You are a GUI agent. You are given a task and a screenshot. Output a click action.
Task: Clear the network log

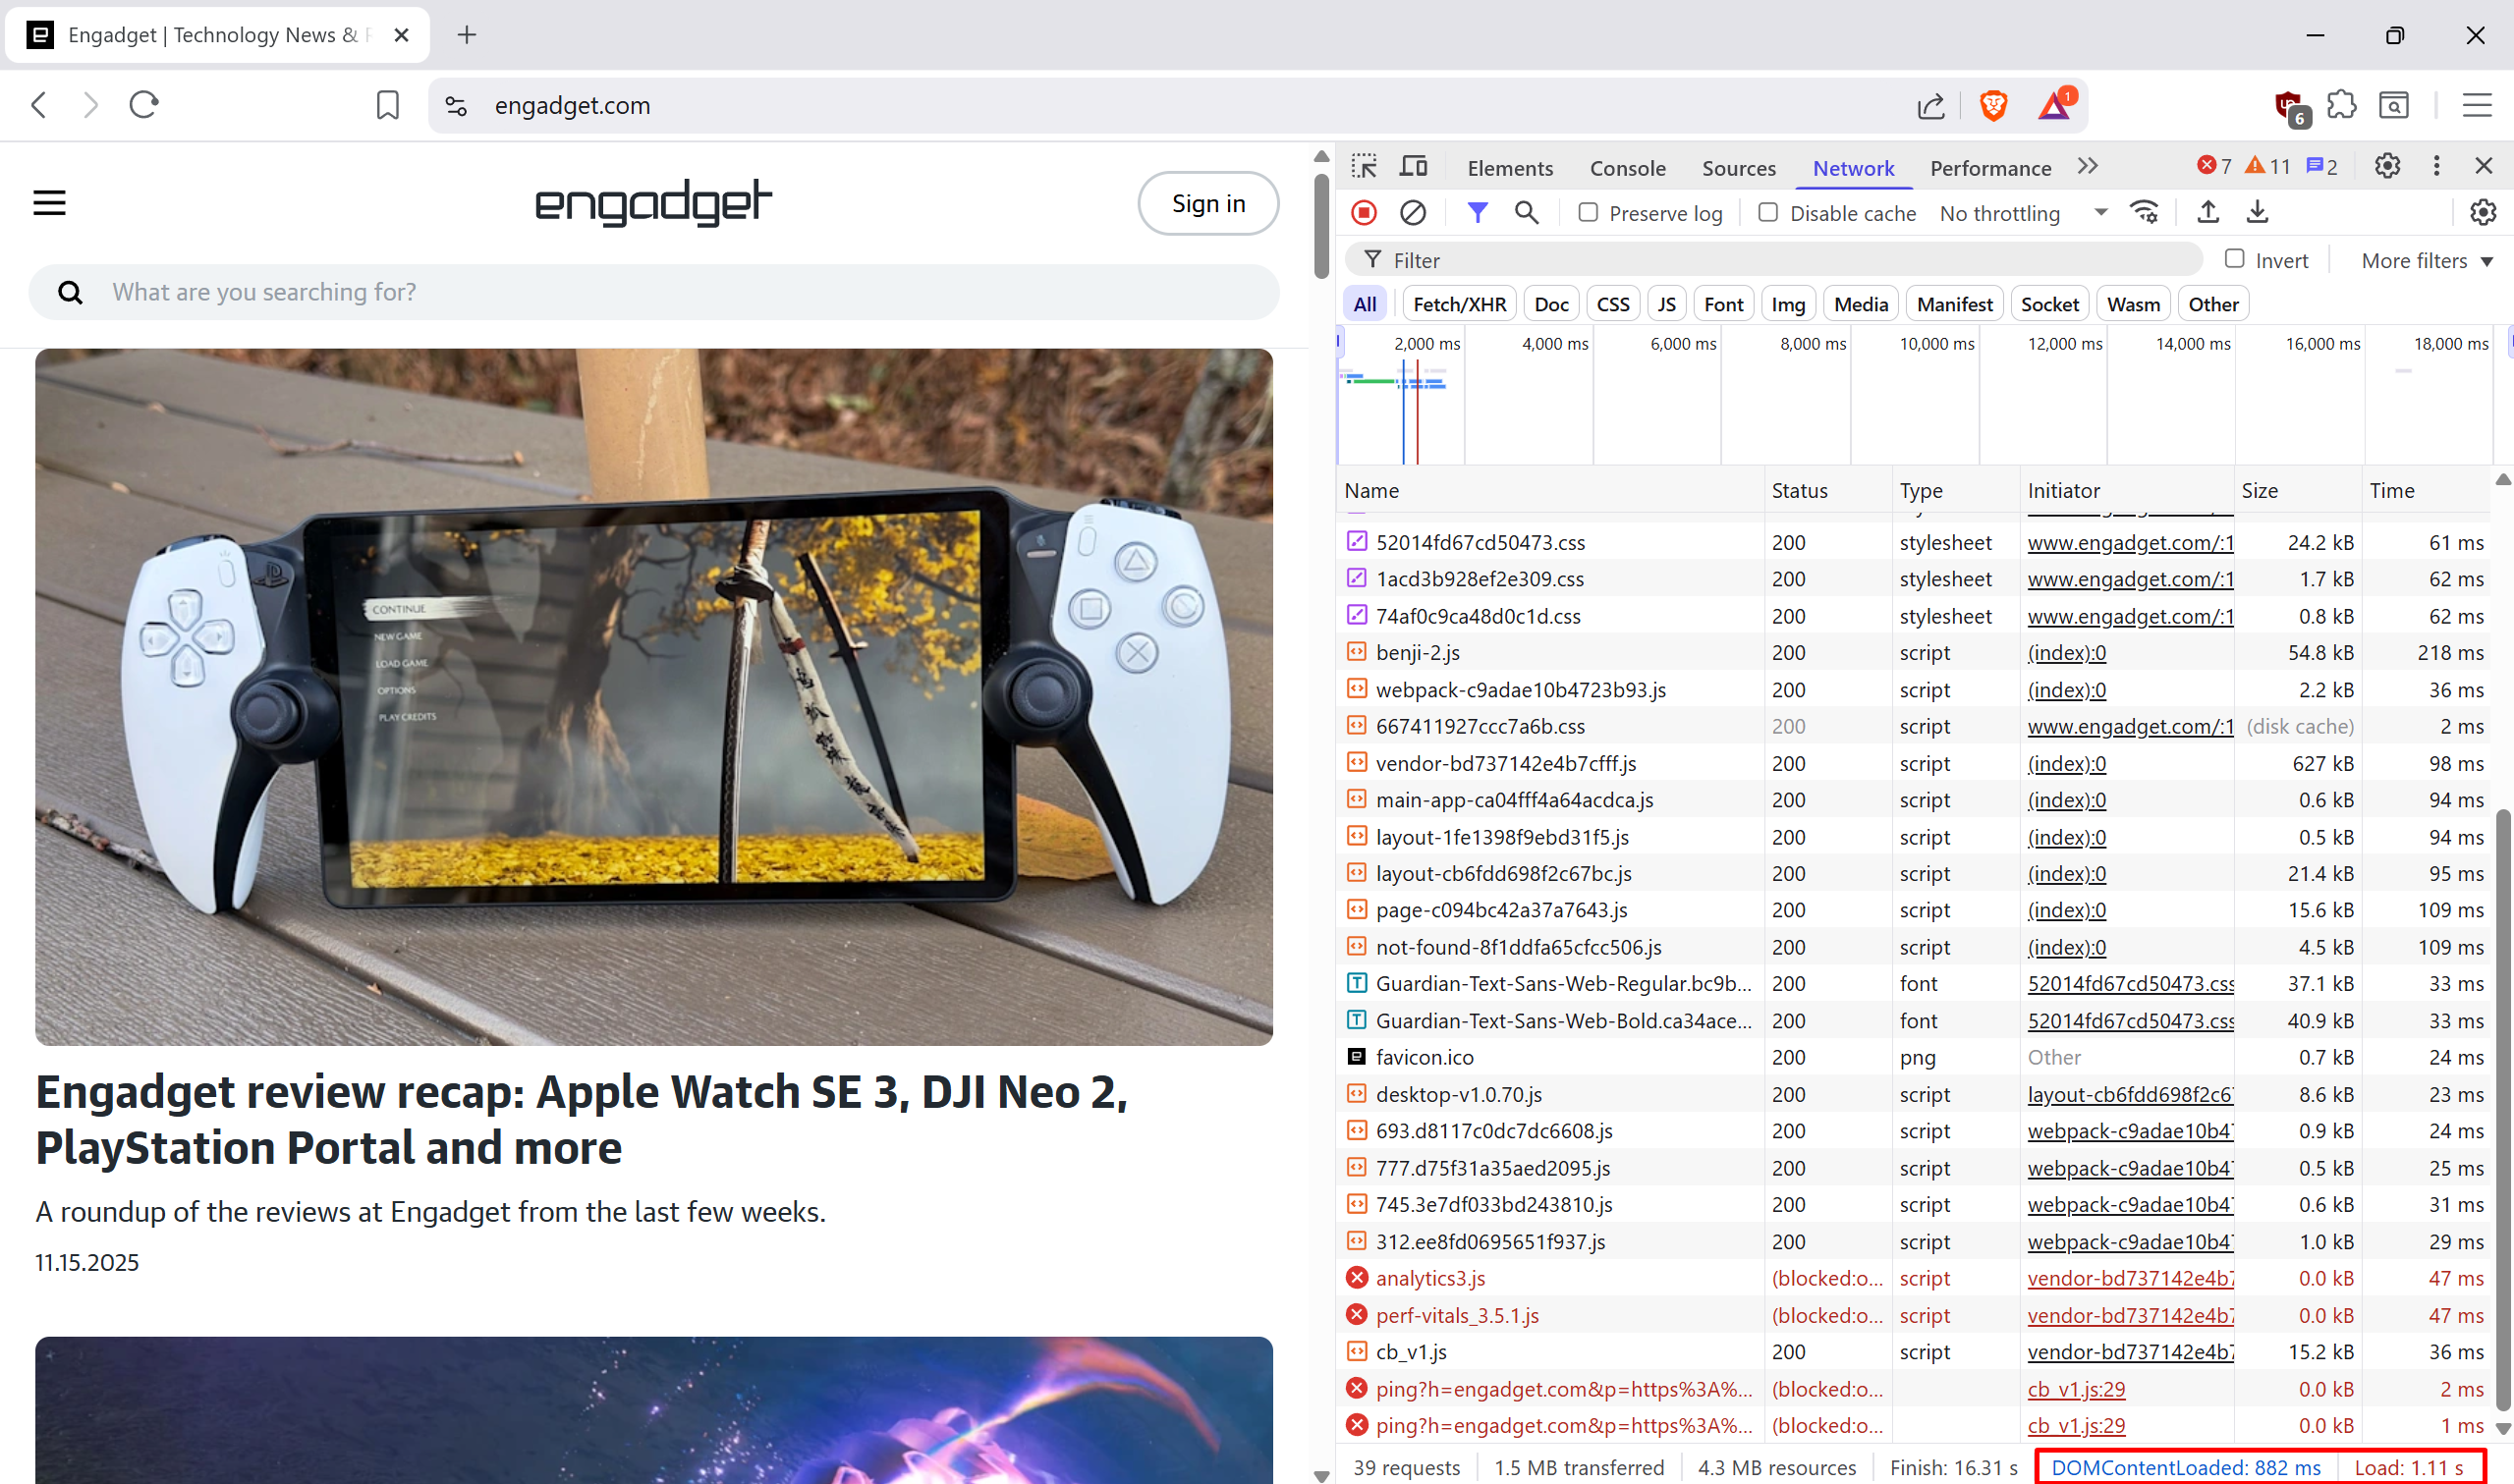click(1413, 212)
